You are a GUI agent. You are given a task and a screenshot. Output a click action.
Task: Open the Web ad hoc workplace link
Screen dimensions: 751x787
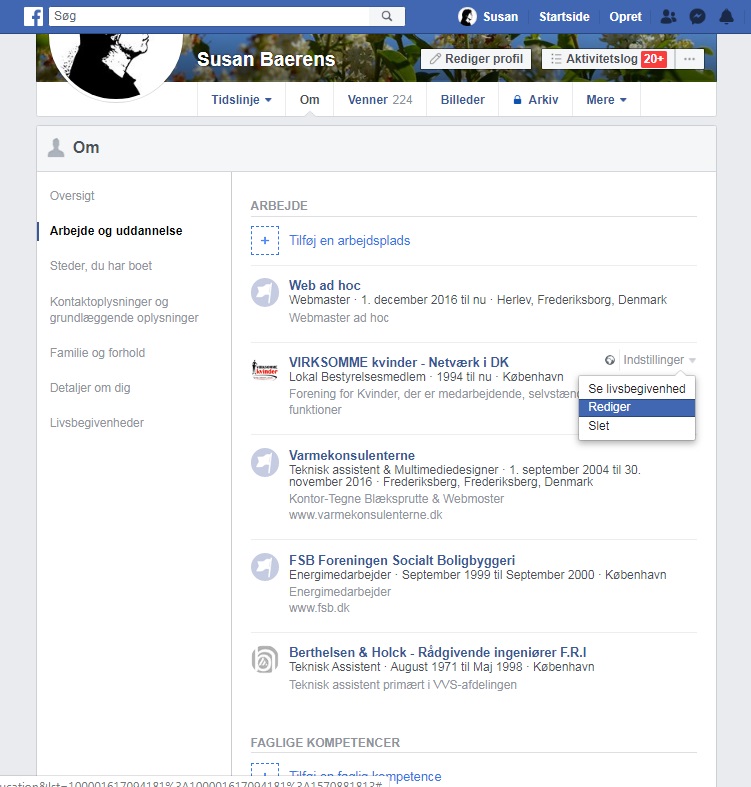click(x=324, y=285)
